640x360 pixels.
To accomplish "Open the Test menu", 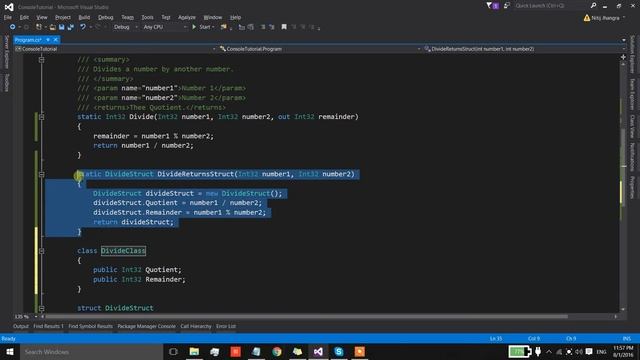I will pos(166,18).
